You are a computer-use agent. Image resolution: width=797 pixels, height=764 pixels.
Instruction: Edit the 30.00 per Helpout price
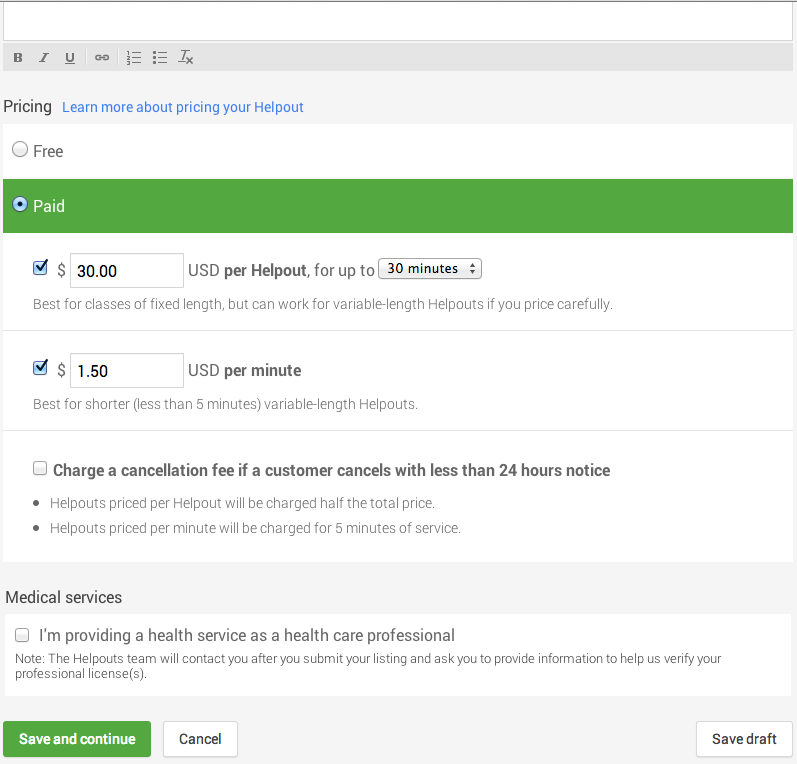pos(127,270)
